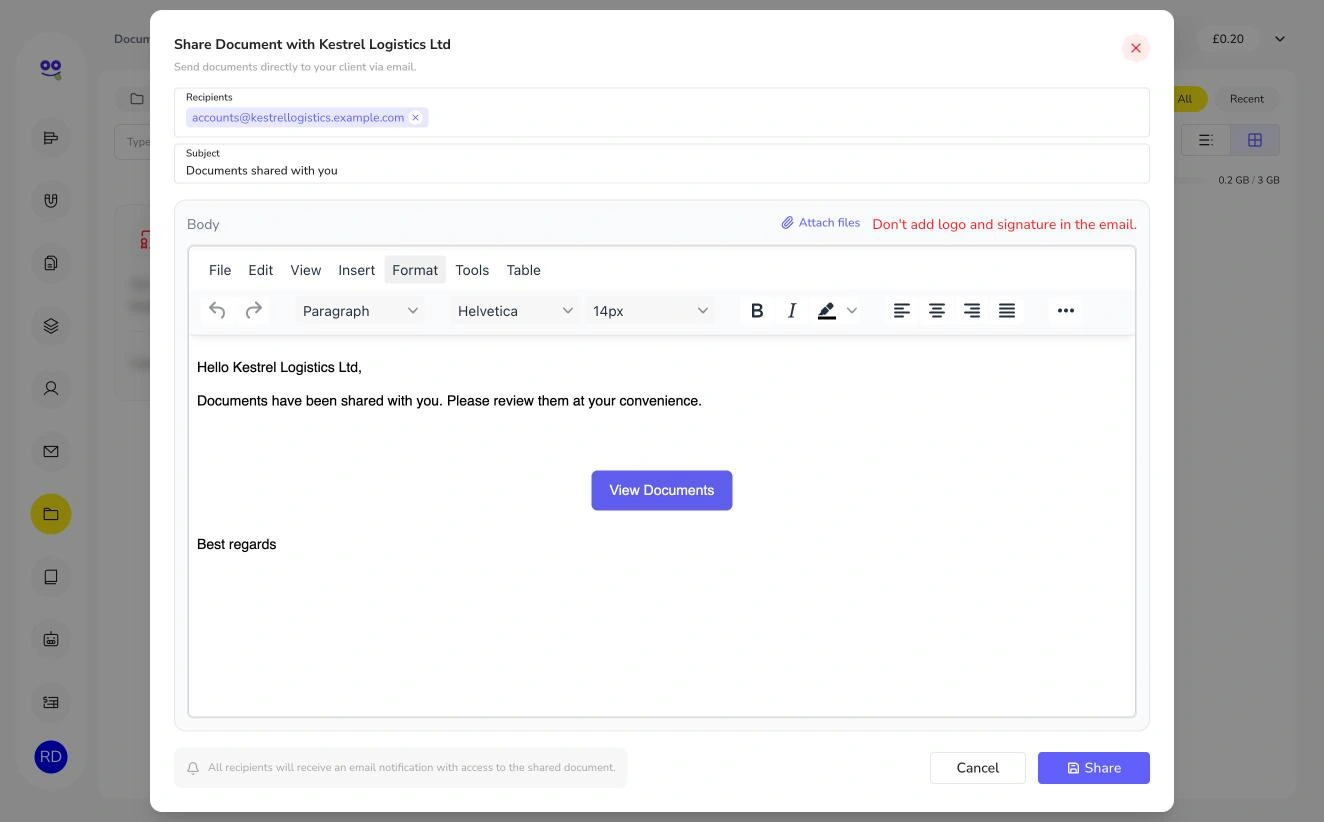Click into the Recipients field
The width and height of the screenshot is (1324, 822).
(x=662, y=112)
